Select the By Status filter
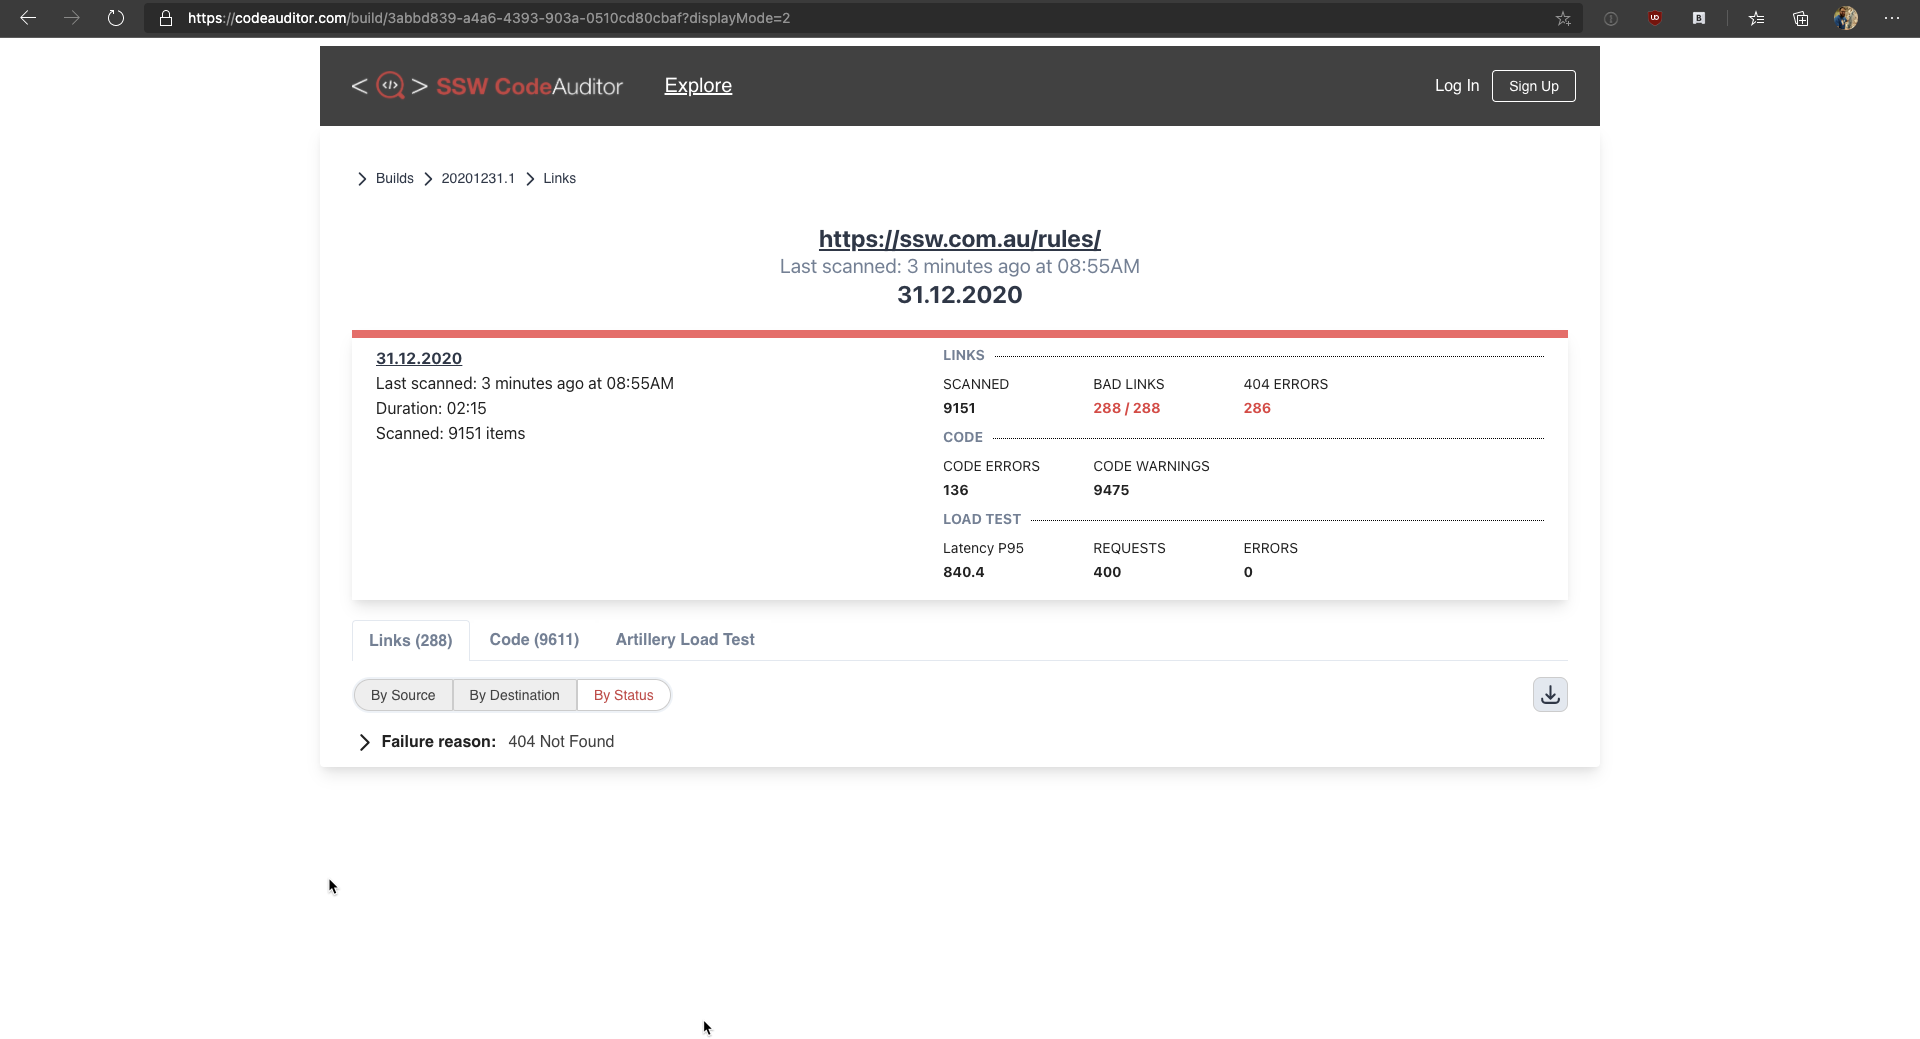This screenshot has height=1039, width=1920. coord(623,694)
